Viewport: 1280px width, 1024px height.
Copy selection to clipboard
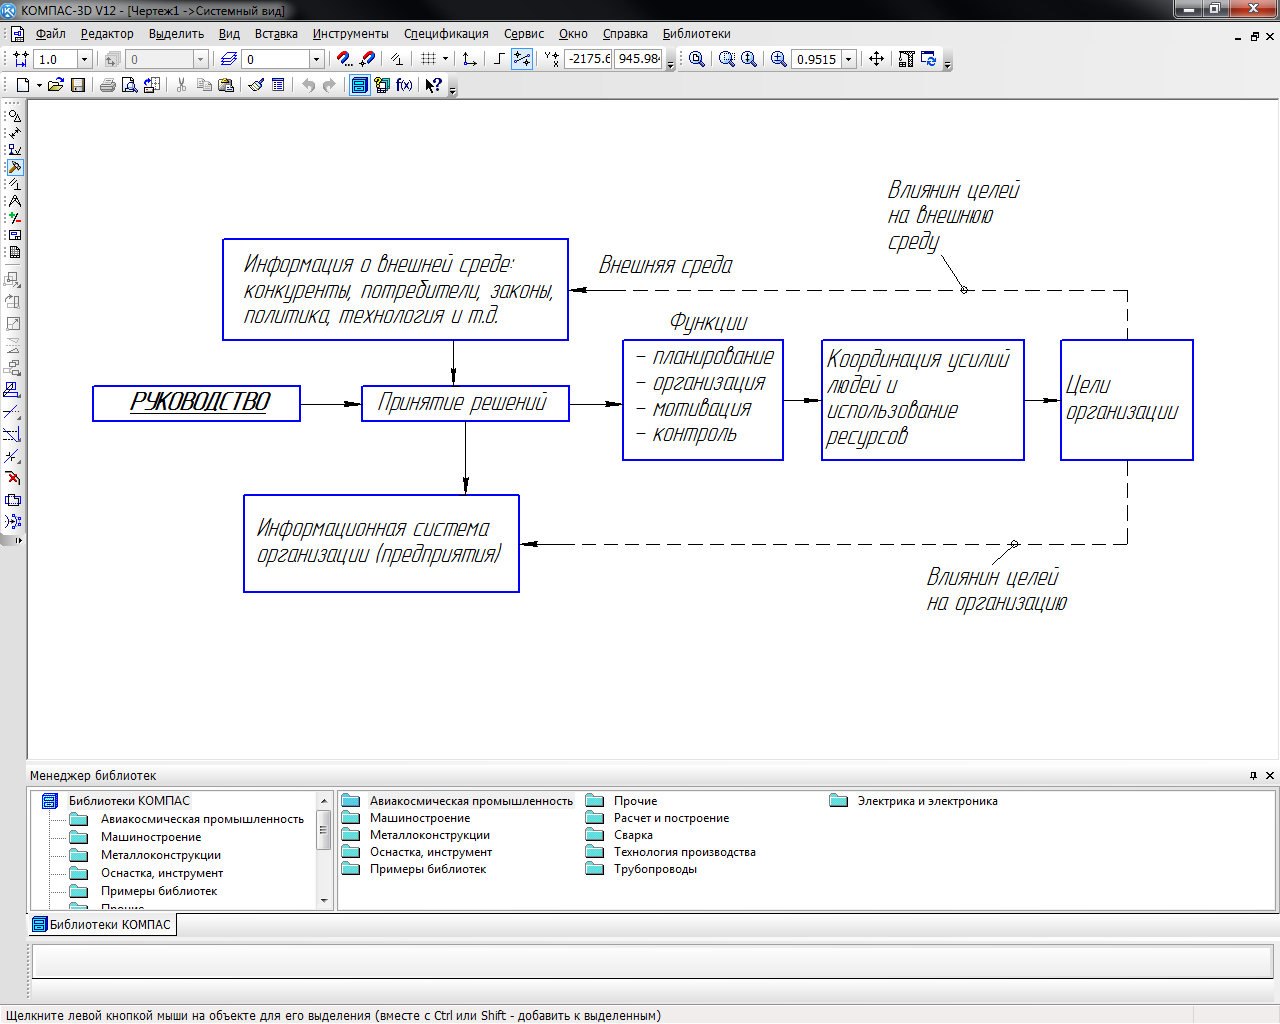[204, 85]
